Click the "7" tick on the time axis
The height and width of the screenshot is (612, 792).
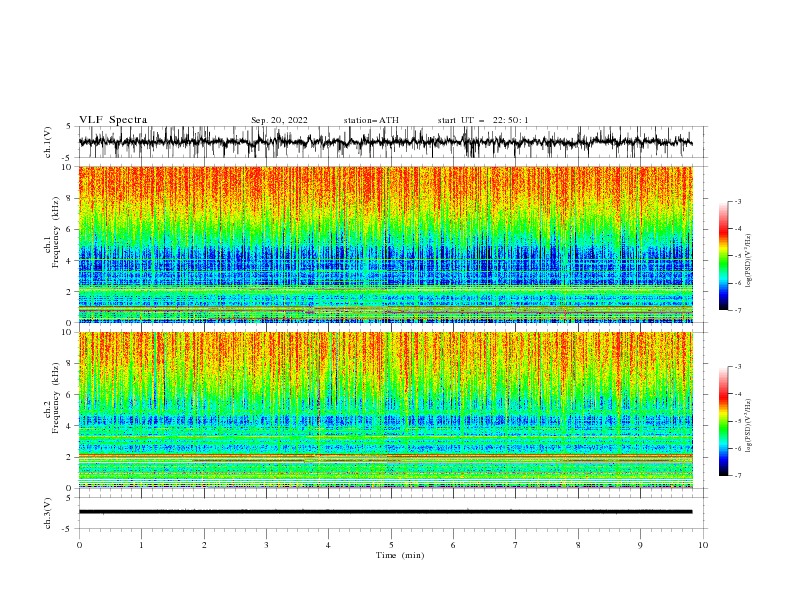click(516, 545)
